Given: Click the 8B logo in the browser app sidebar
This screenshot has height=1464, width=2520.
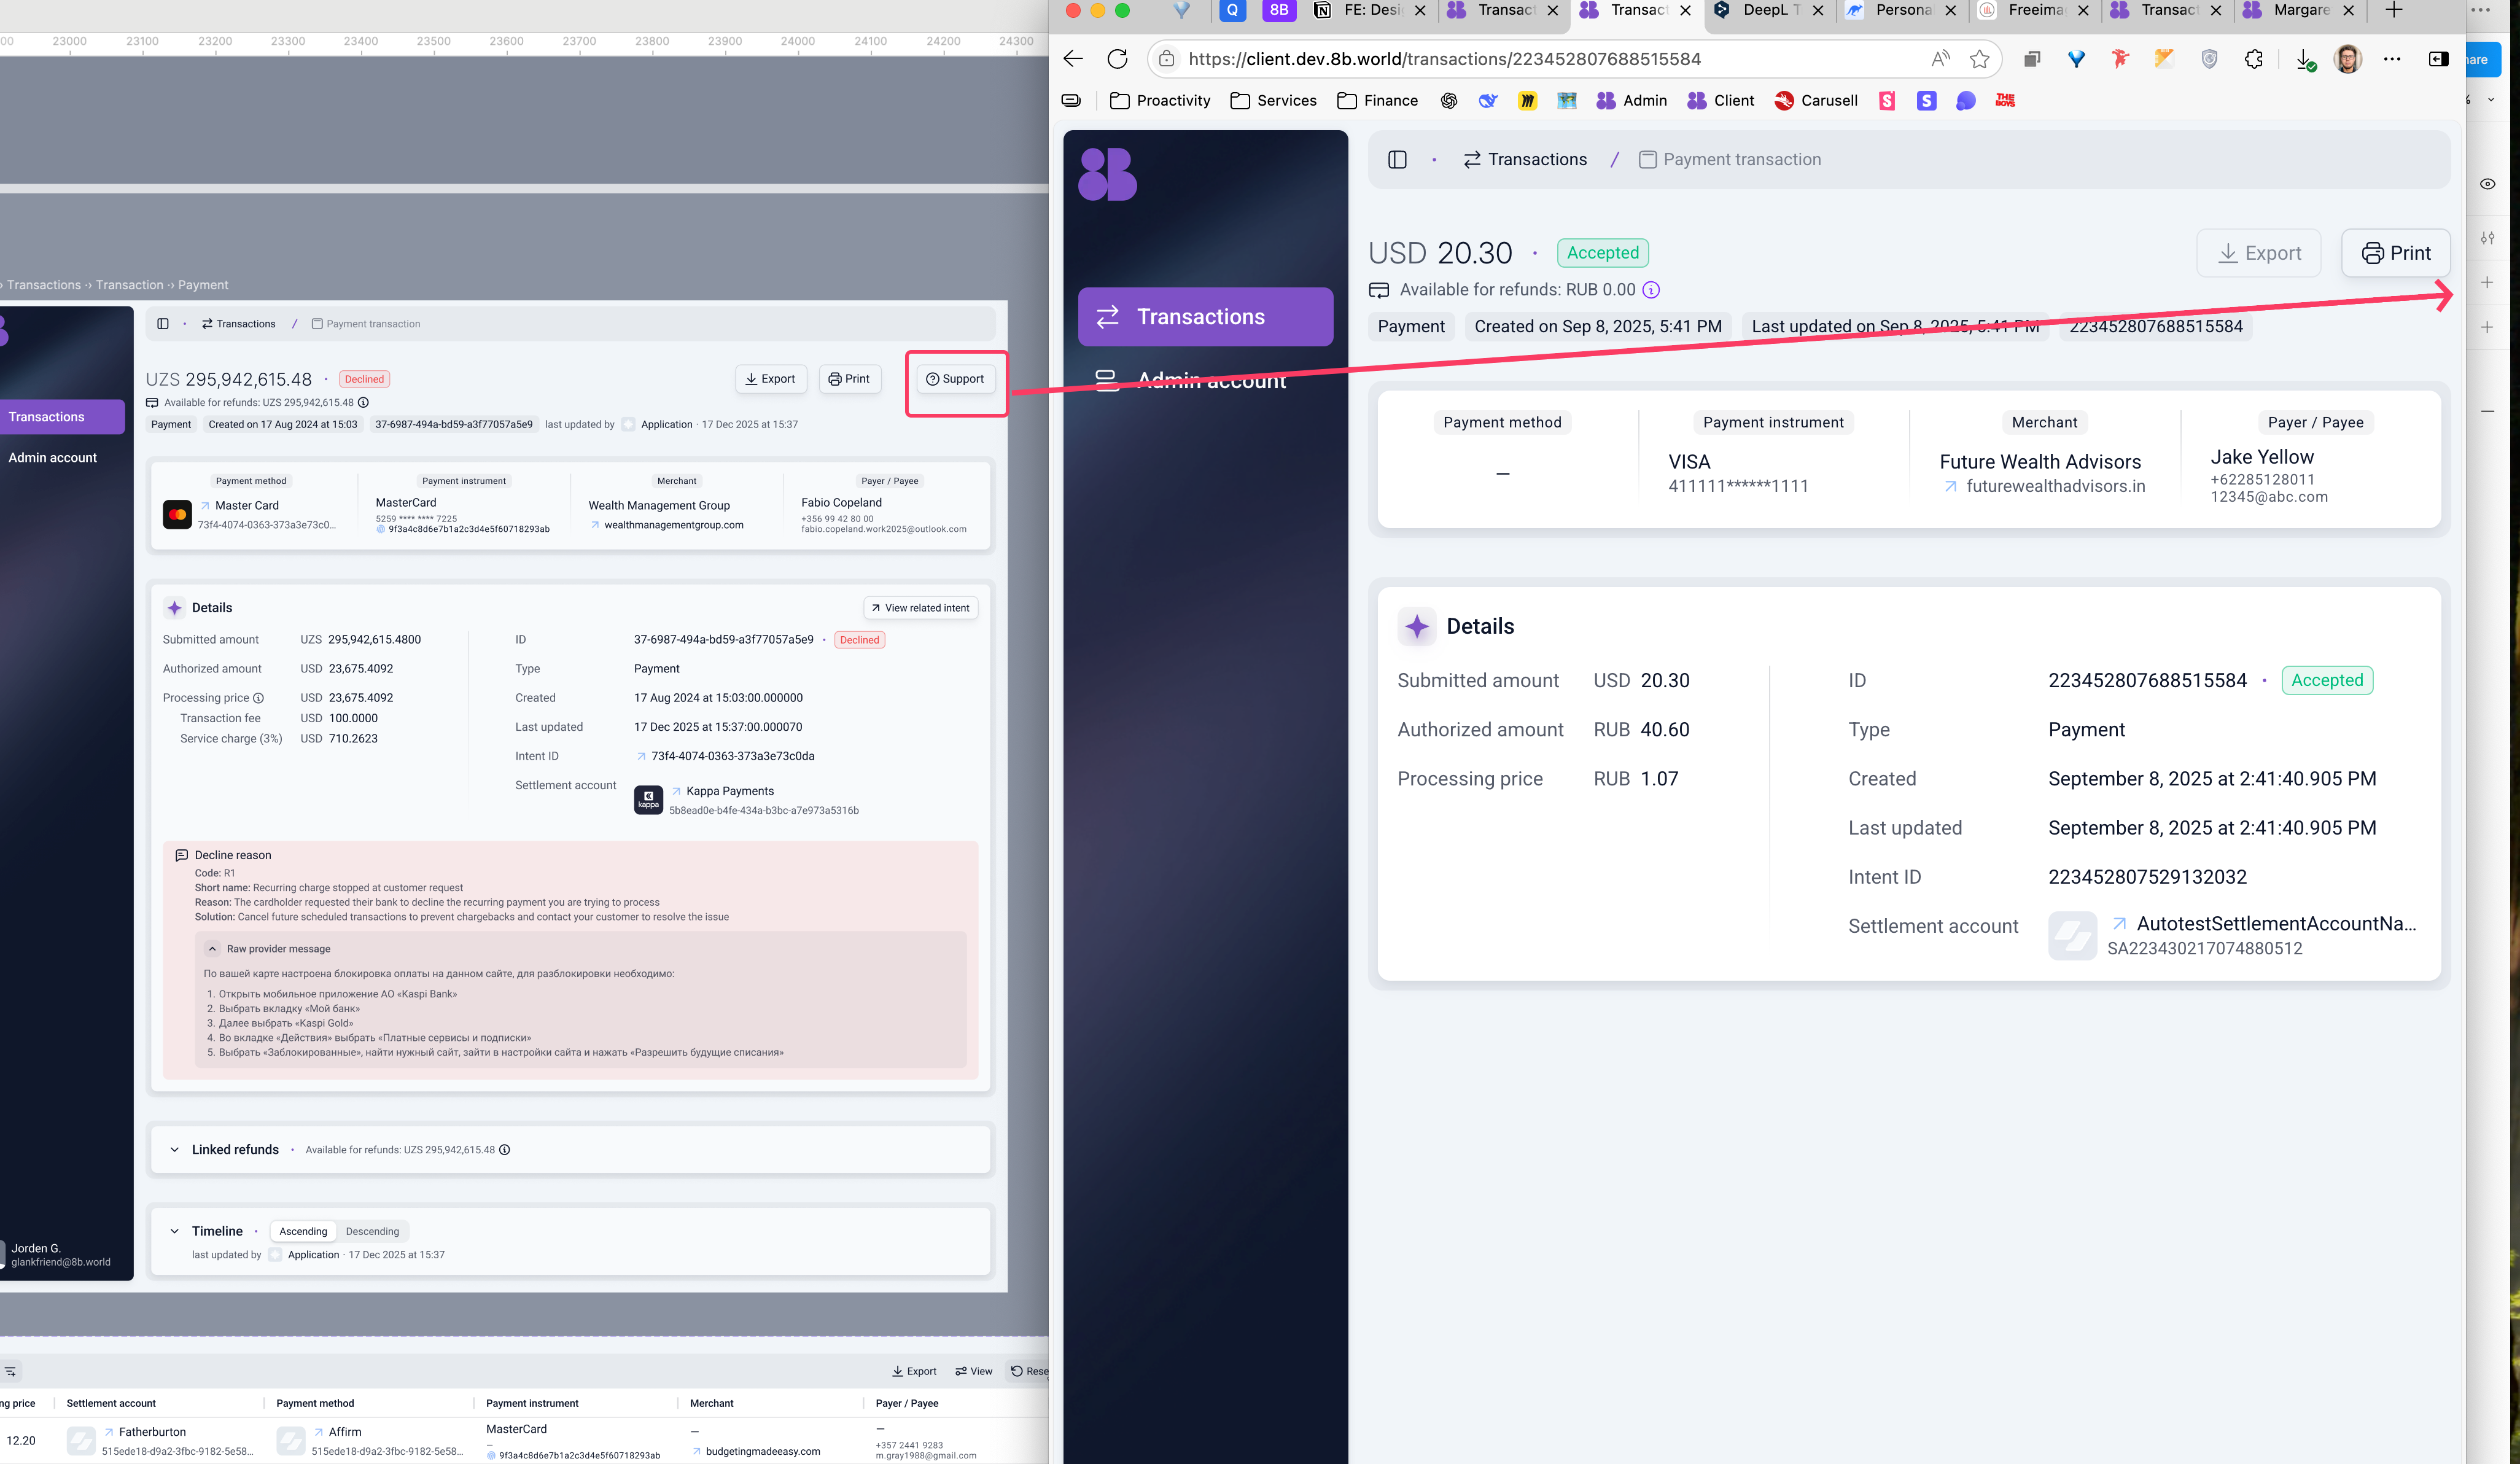Looking at the screenshot, I should point(1107,174).
